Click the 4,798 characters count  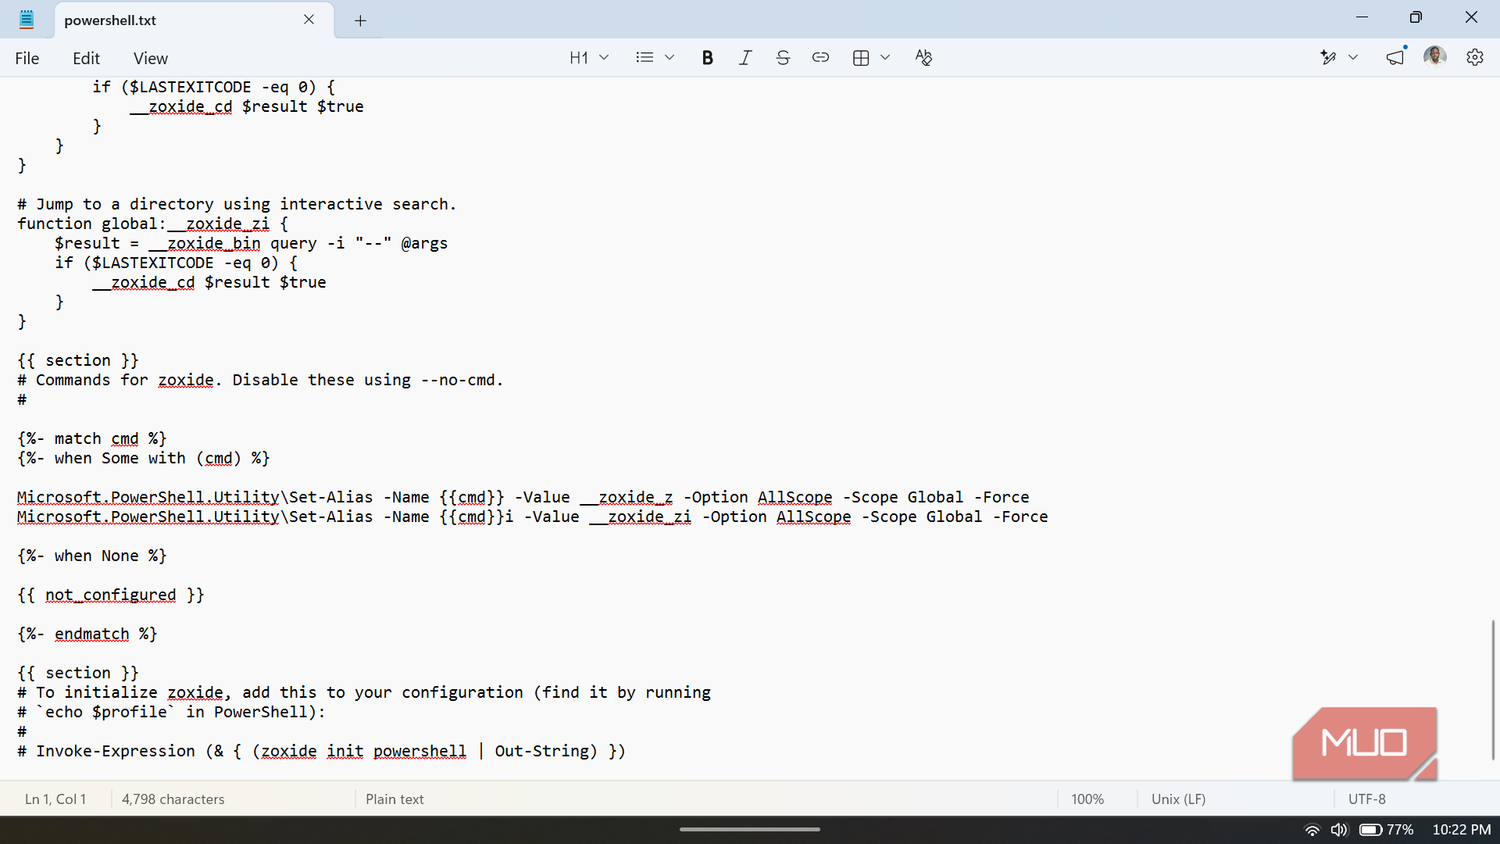coord(173,799)
